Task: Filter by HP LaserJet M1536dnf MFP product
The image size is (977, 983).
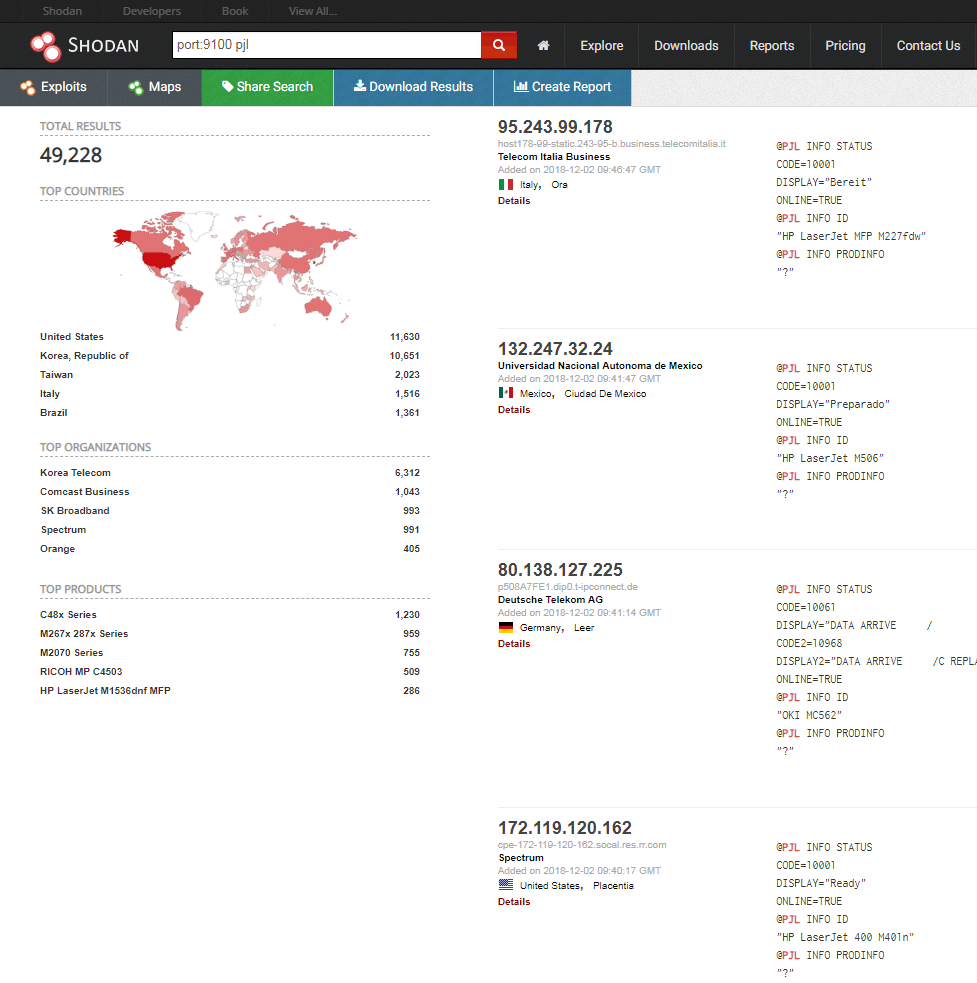Action: [105, 690]
